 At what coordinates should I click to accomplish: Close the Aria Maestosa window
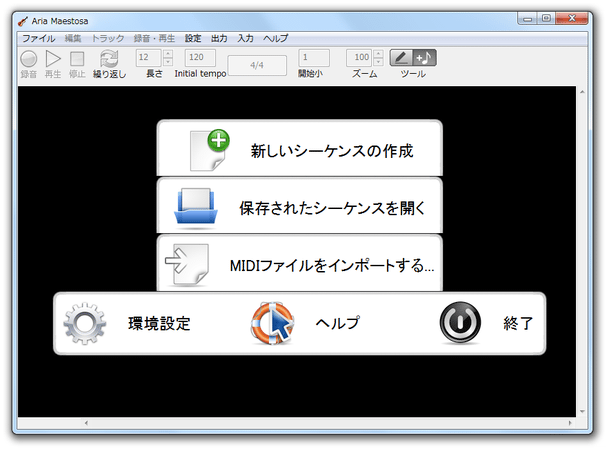pos(572,19)
